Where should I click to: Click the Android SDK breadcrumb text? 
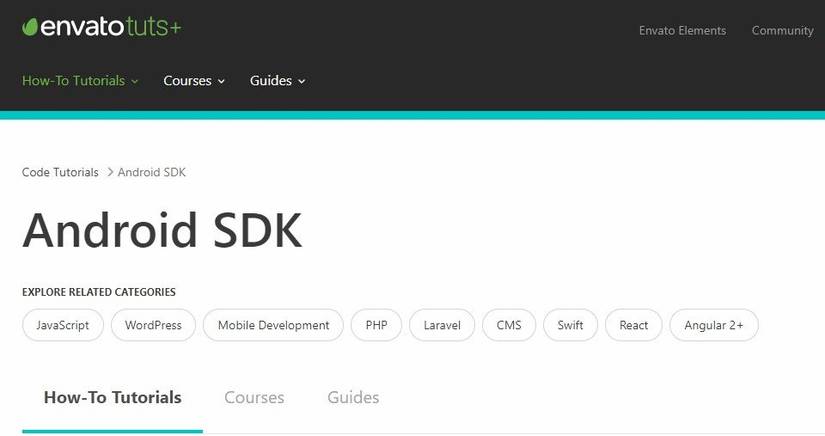coord(152,172)
